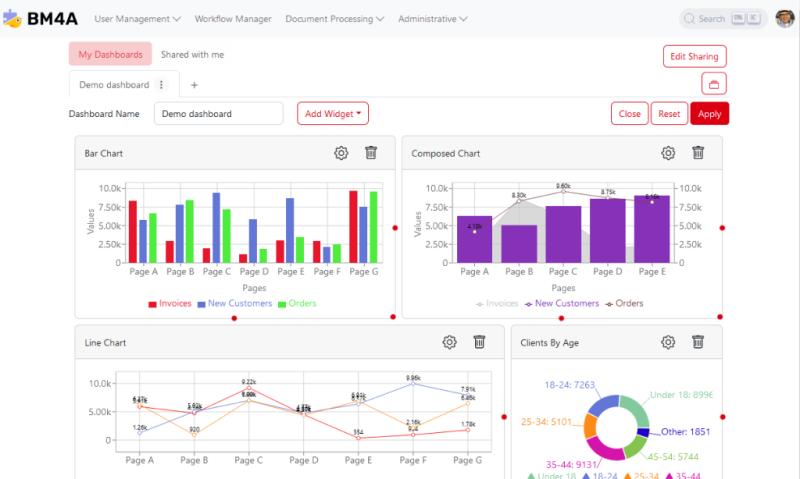Screen dimensions: 800x479
Task: Open the Workflow Manager menu item
Action: pyautogui.click(x=232, y=18)
